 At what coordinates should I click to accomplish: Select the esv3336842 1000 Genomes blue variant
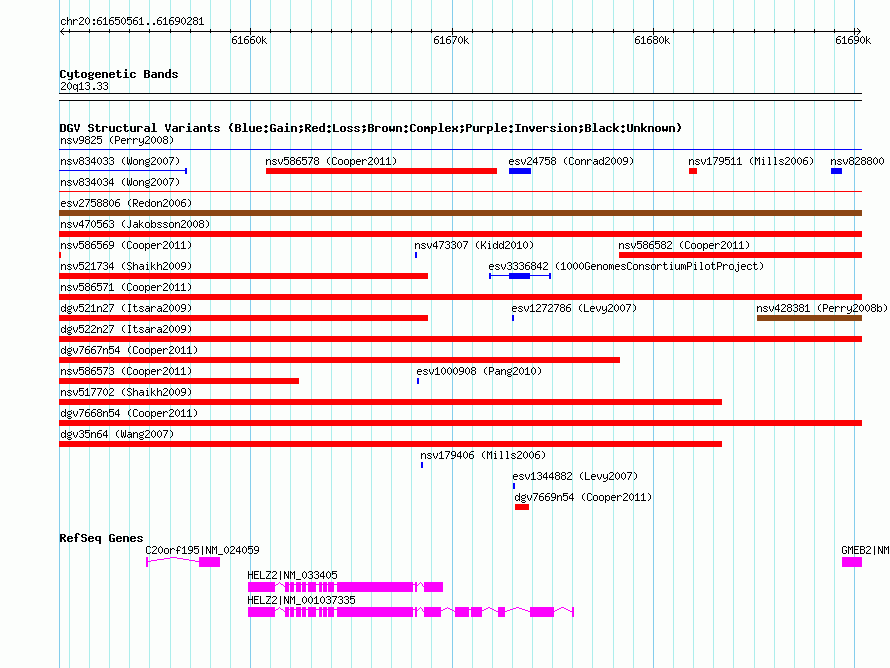click(519, 276)
